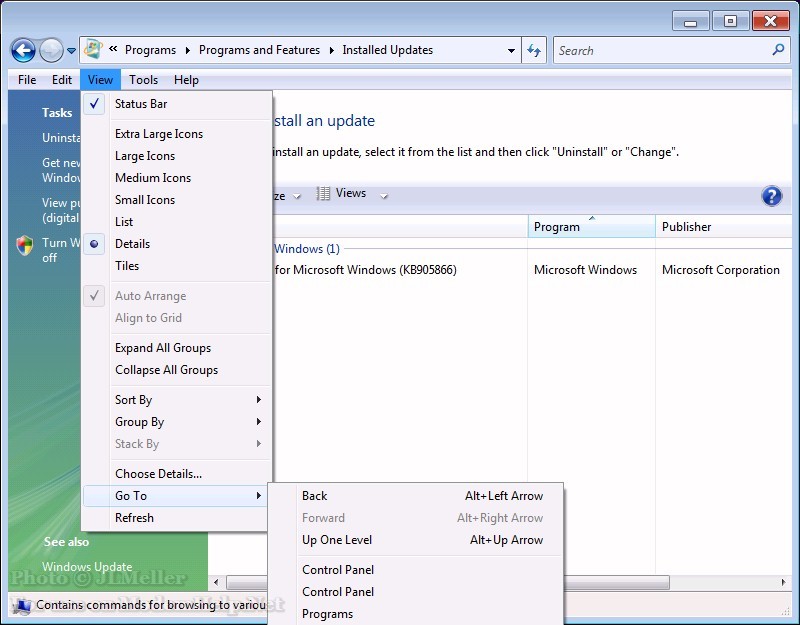Click the search magnifier icon
Image resolution: width=800 pixels, height=625 pixels.
click(x=779, y=50)
